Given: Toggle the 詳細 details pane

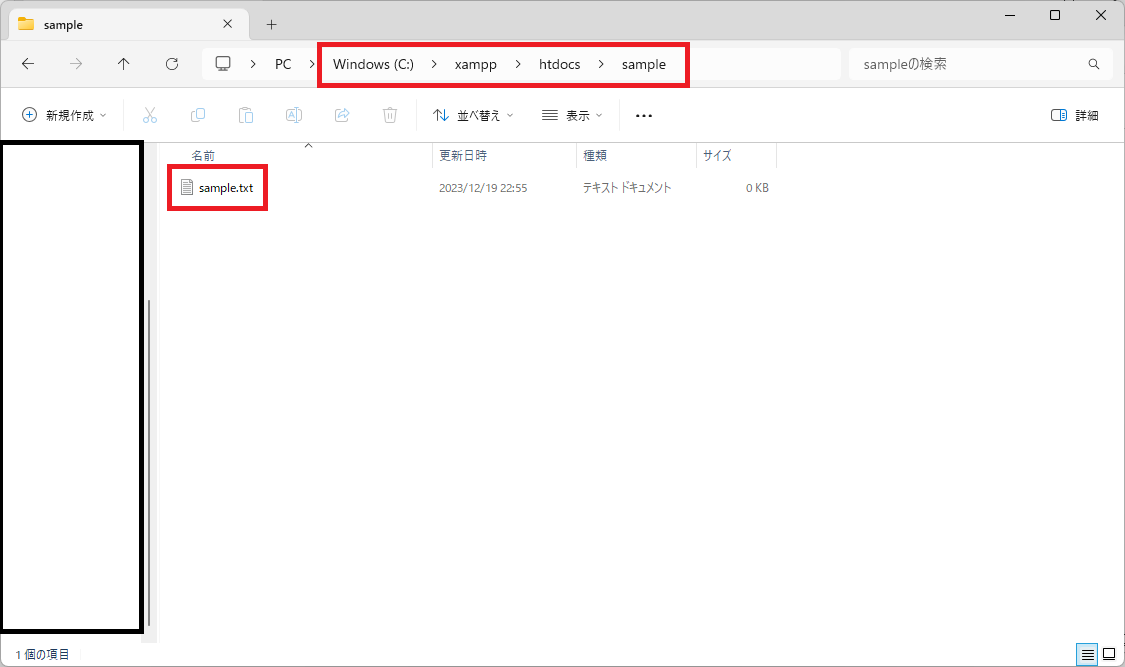Looking at the screenshot, I should (x=1077, y=115).
